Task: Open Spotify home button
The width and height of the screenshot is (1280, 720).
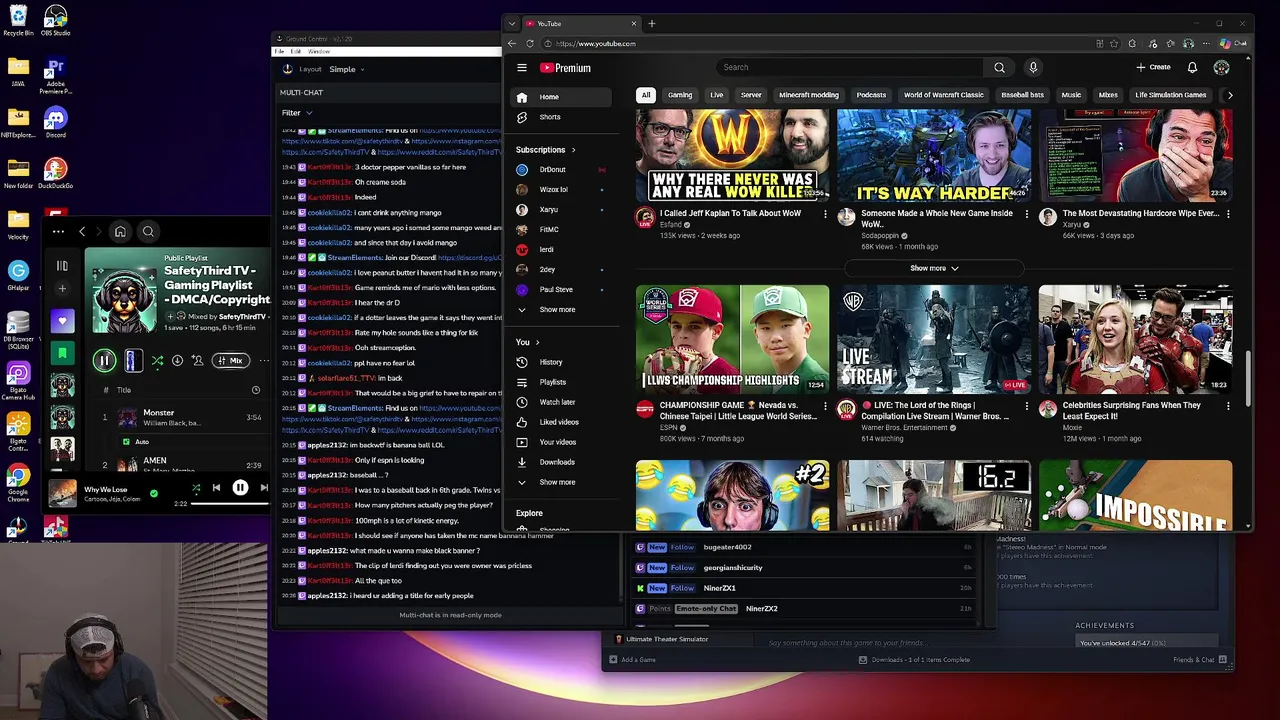Action: (x=120, y=232)
